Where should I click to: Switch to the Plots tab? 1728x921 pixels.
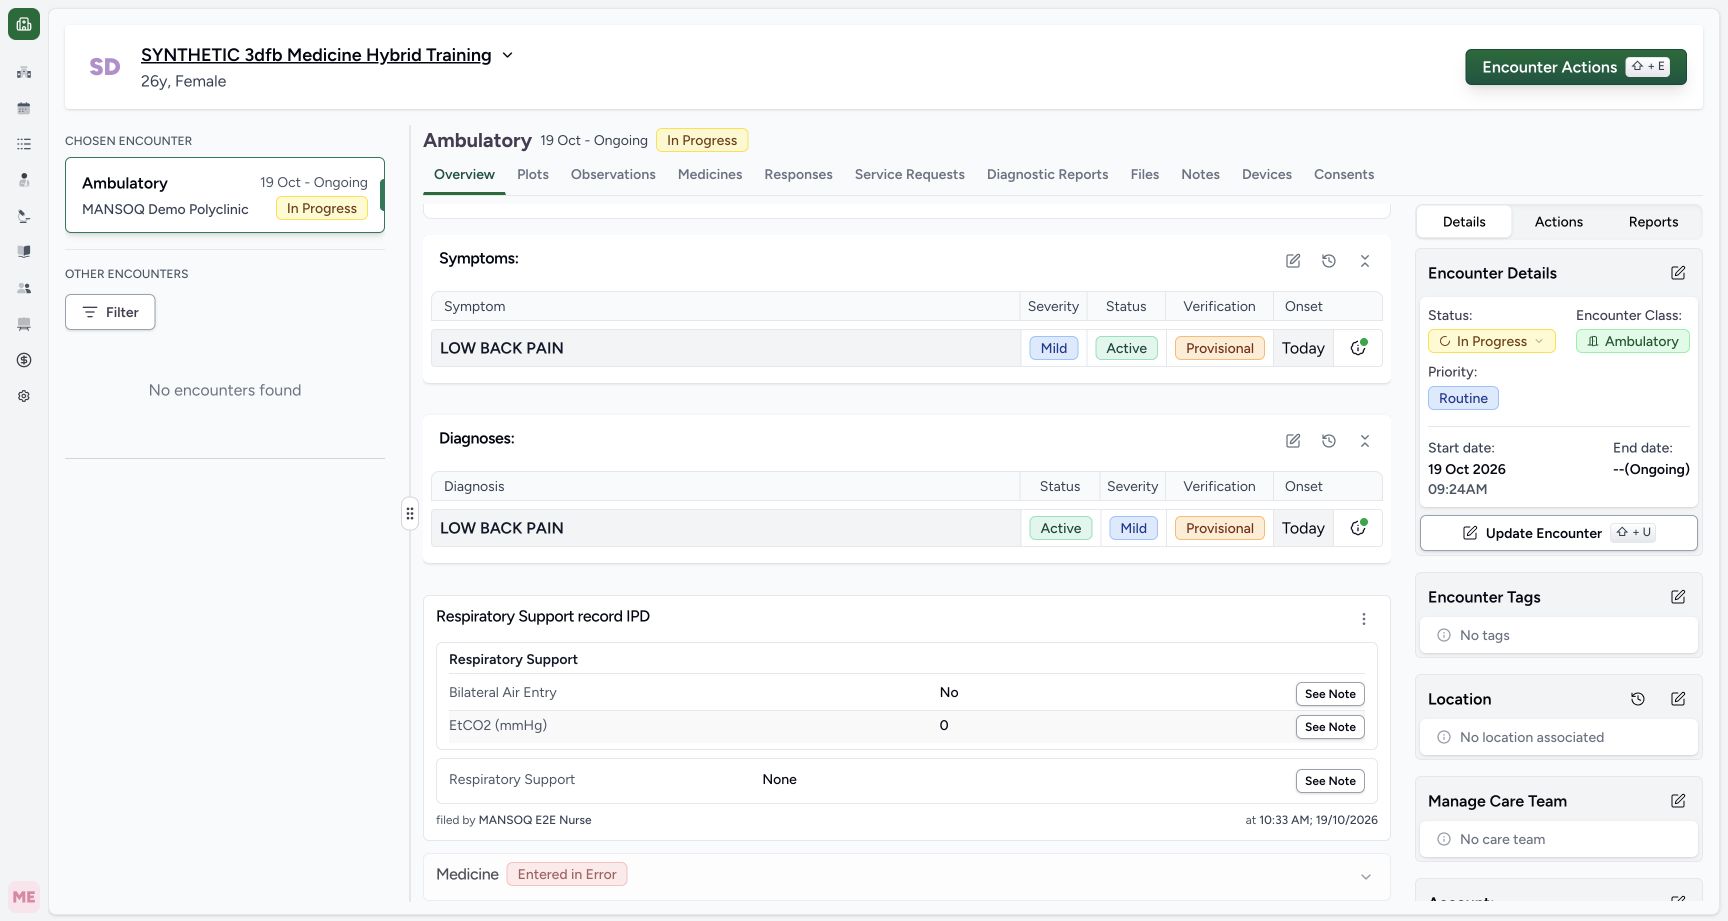(x=533, y=174)
